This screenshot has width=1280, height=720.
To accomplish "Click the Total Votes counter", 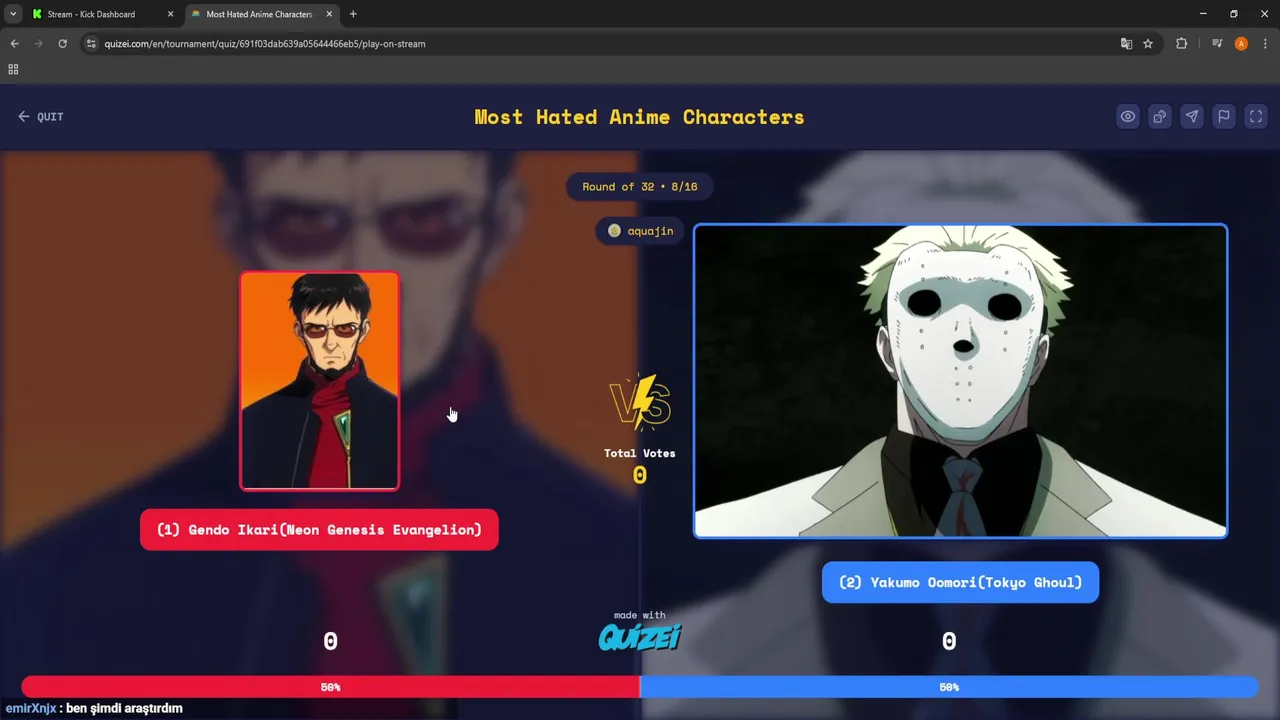I will (640, 466).
